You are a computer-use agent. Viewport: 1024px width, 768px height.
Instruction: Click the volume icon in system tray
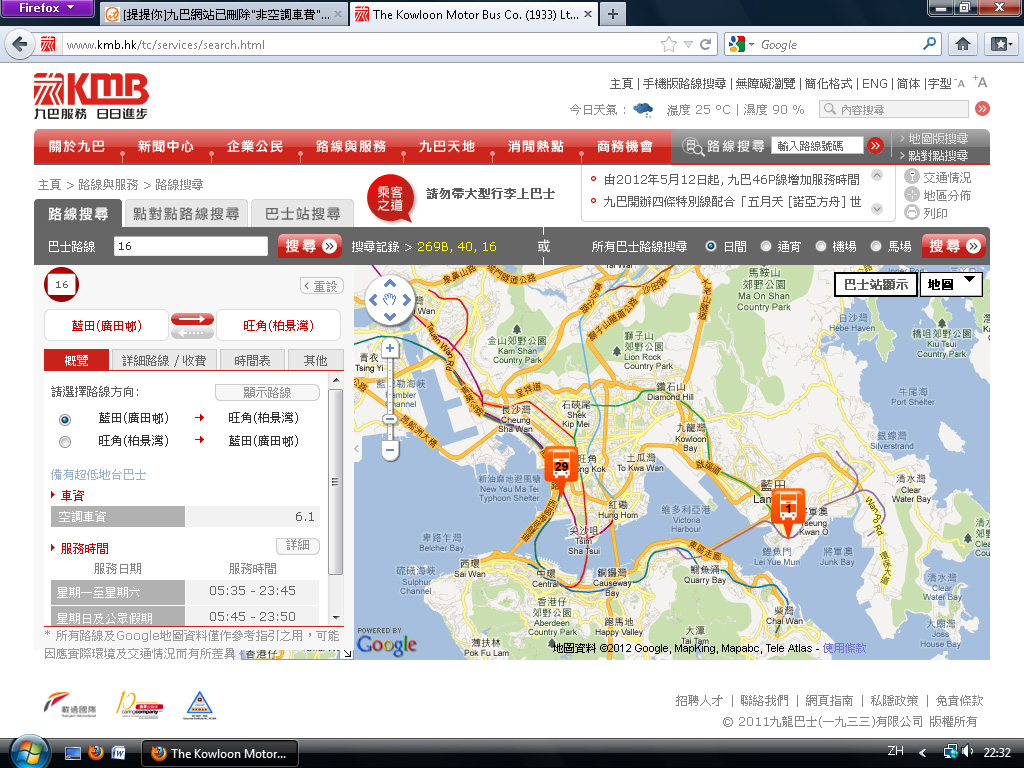pyautogui.click(x=967, y=752)
